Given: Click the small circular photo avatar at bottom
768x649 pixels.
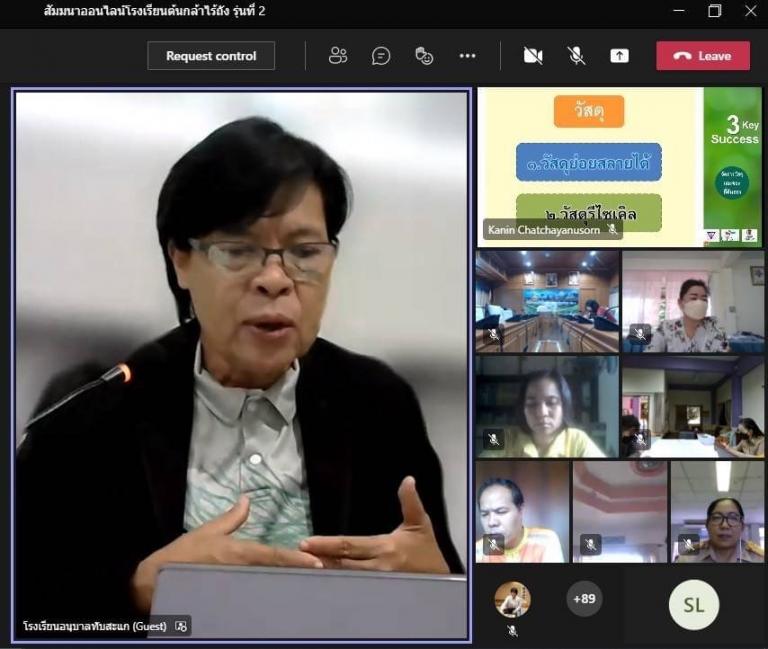Looking at the screenshot, I should [512, 599].
